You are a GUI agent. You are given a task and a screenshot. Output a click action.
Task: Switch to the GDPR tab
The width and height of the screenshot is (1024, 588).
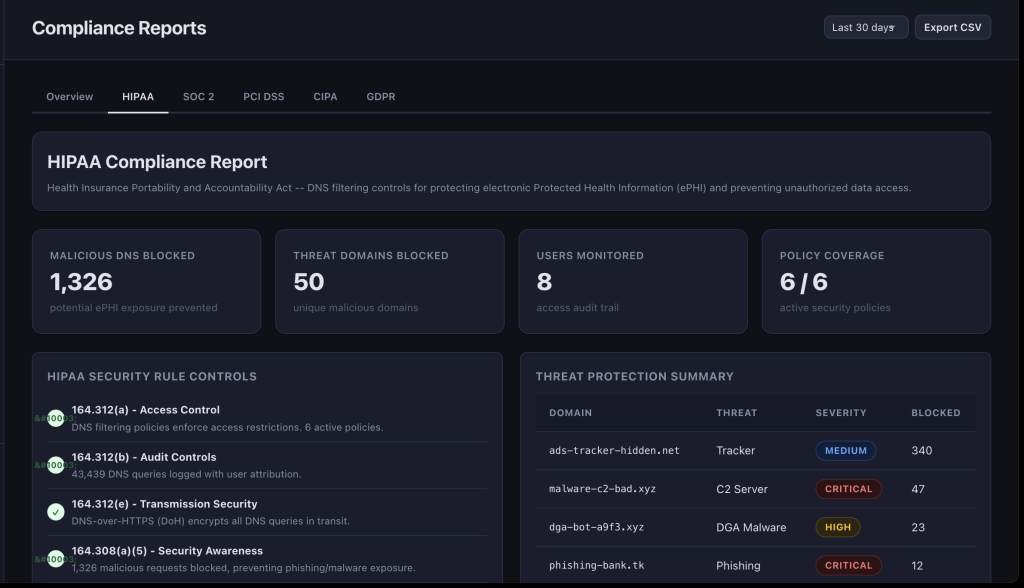click(380, 97)
